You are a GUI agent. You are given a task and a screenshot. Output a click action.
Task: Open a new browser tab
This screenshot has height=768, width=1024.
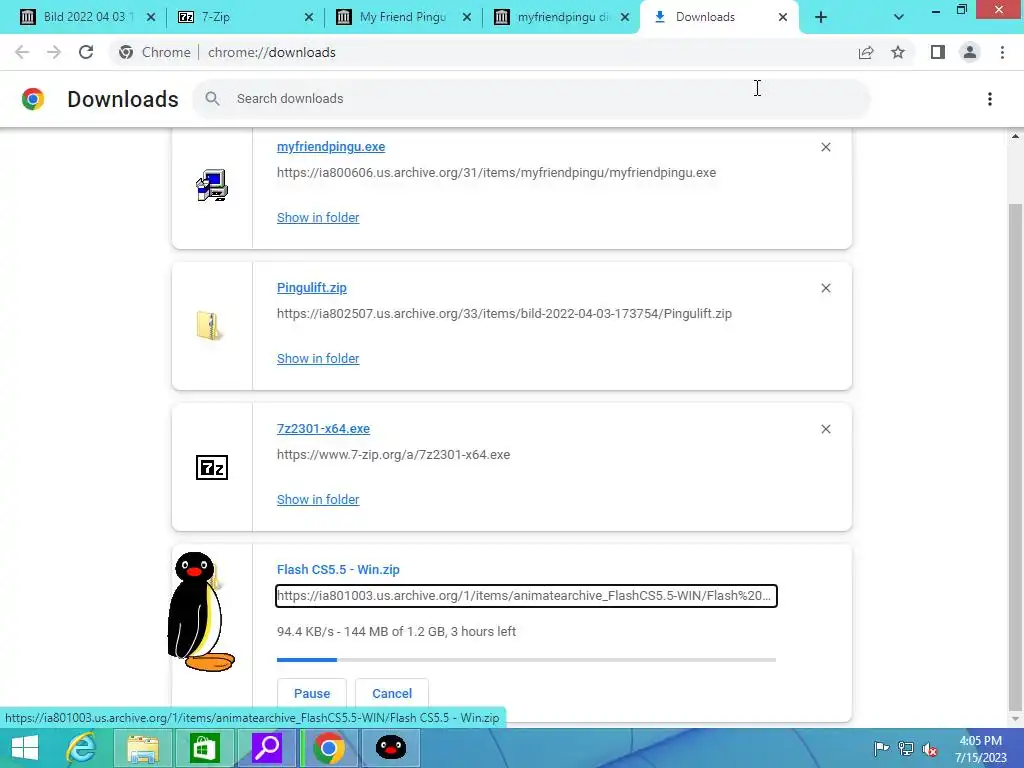pyautogui.click(x=821, y=17)
